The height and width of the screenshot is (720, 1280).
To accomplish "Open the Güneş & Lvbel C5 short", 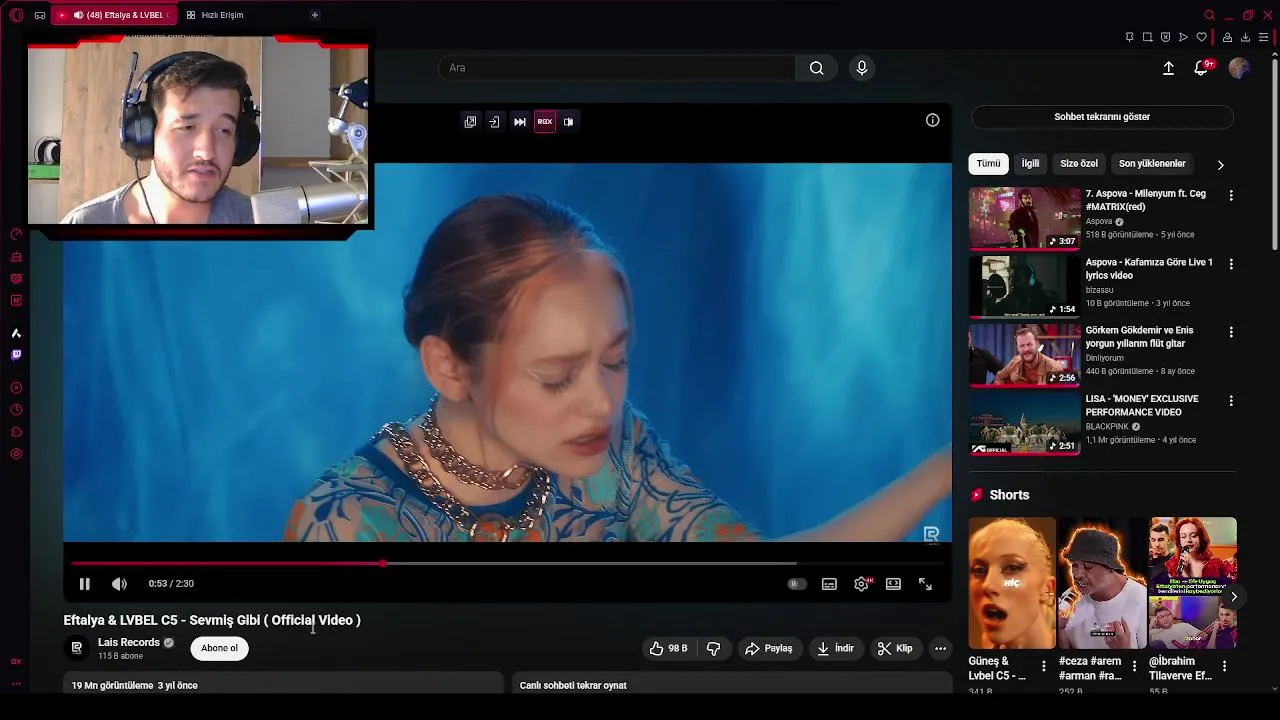I will click(x=1011, y=583).
